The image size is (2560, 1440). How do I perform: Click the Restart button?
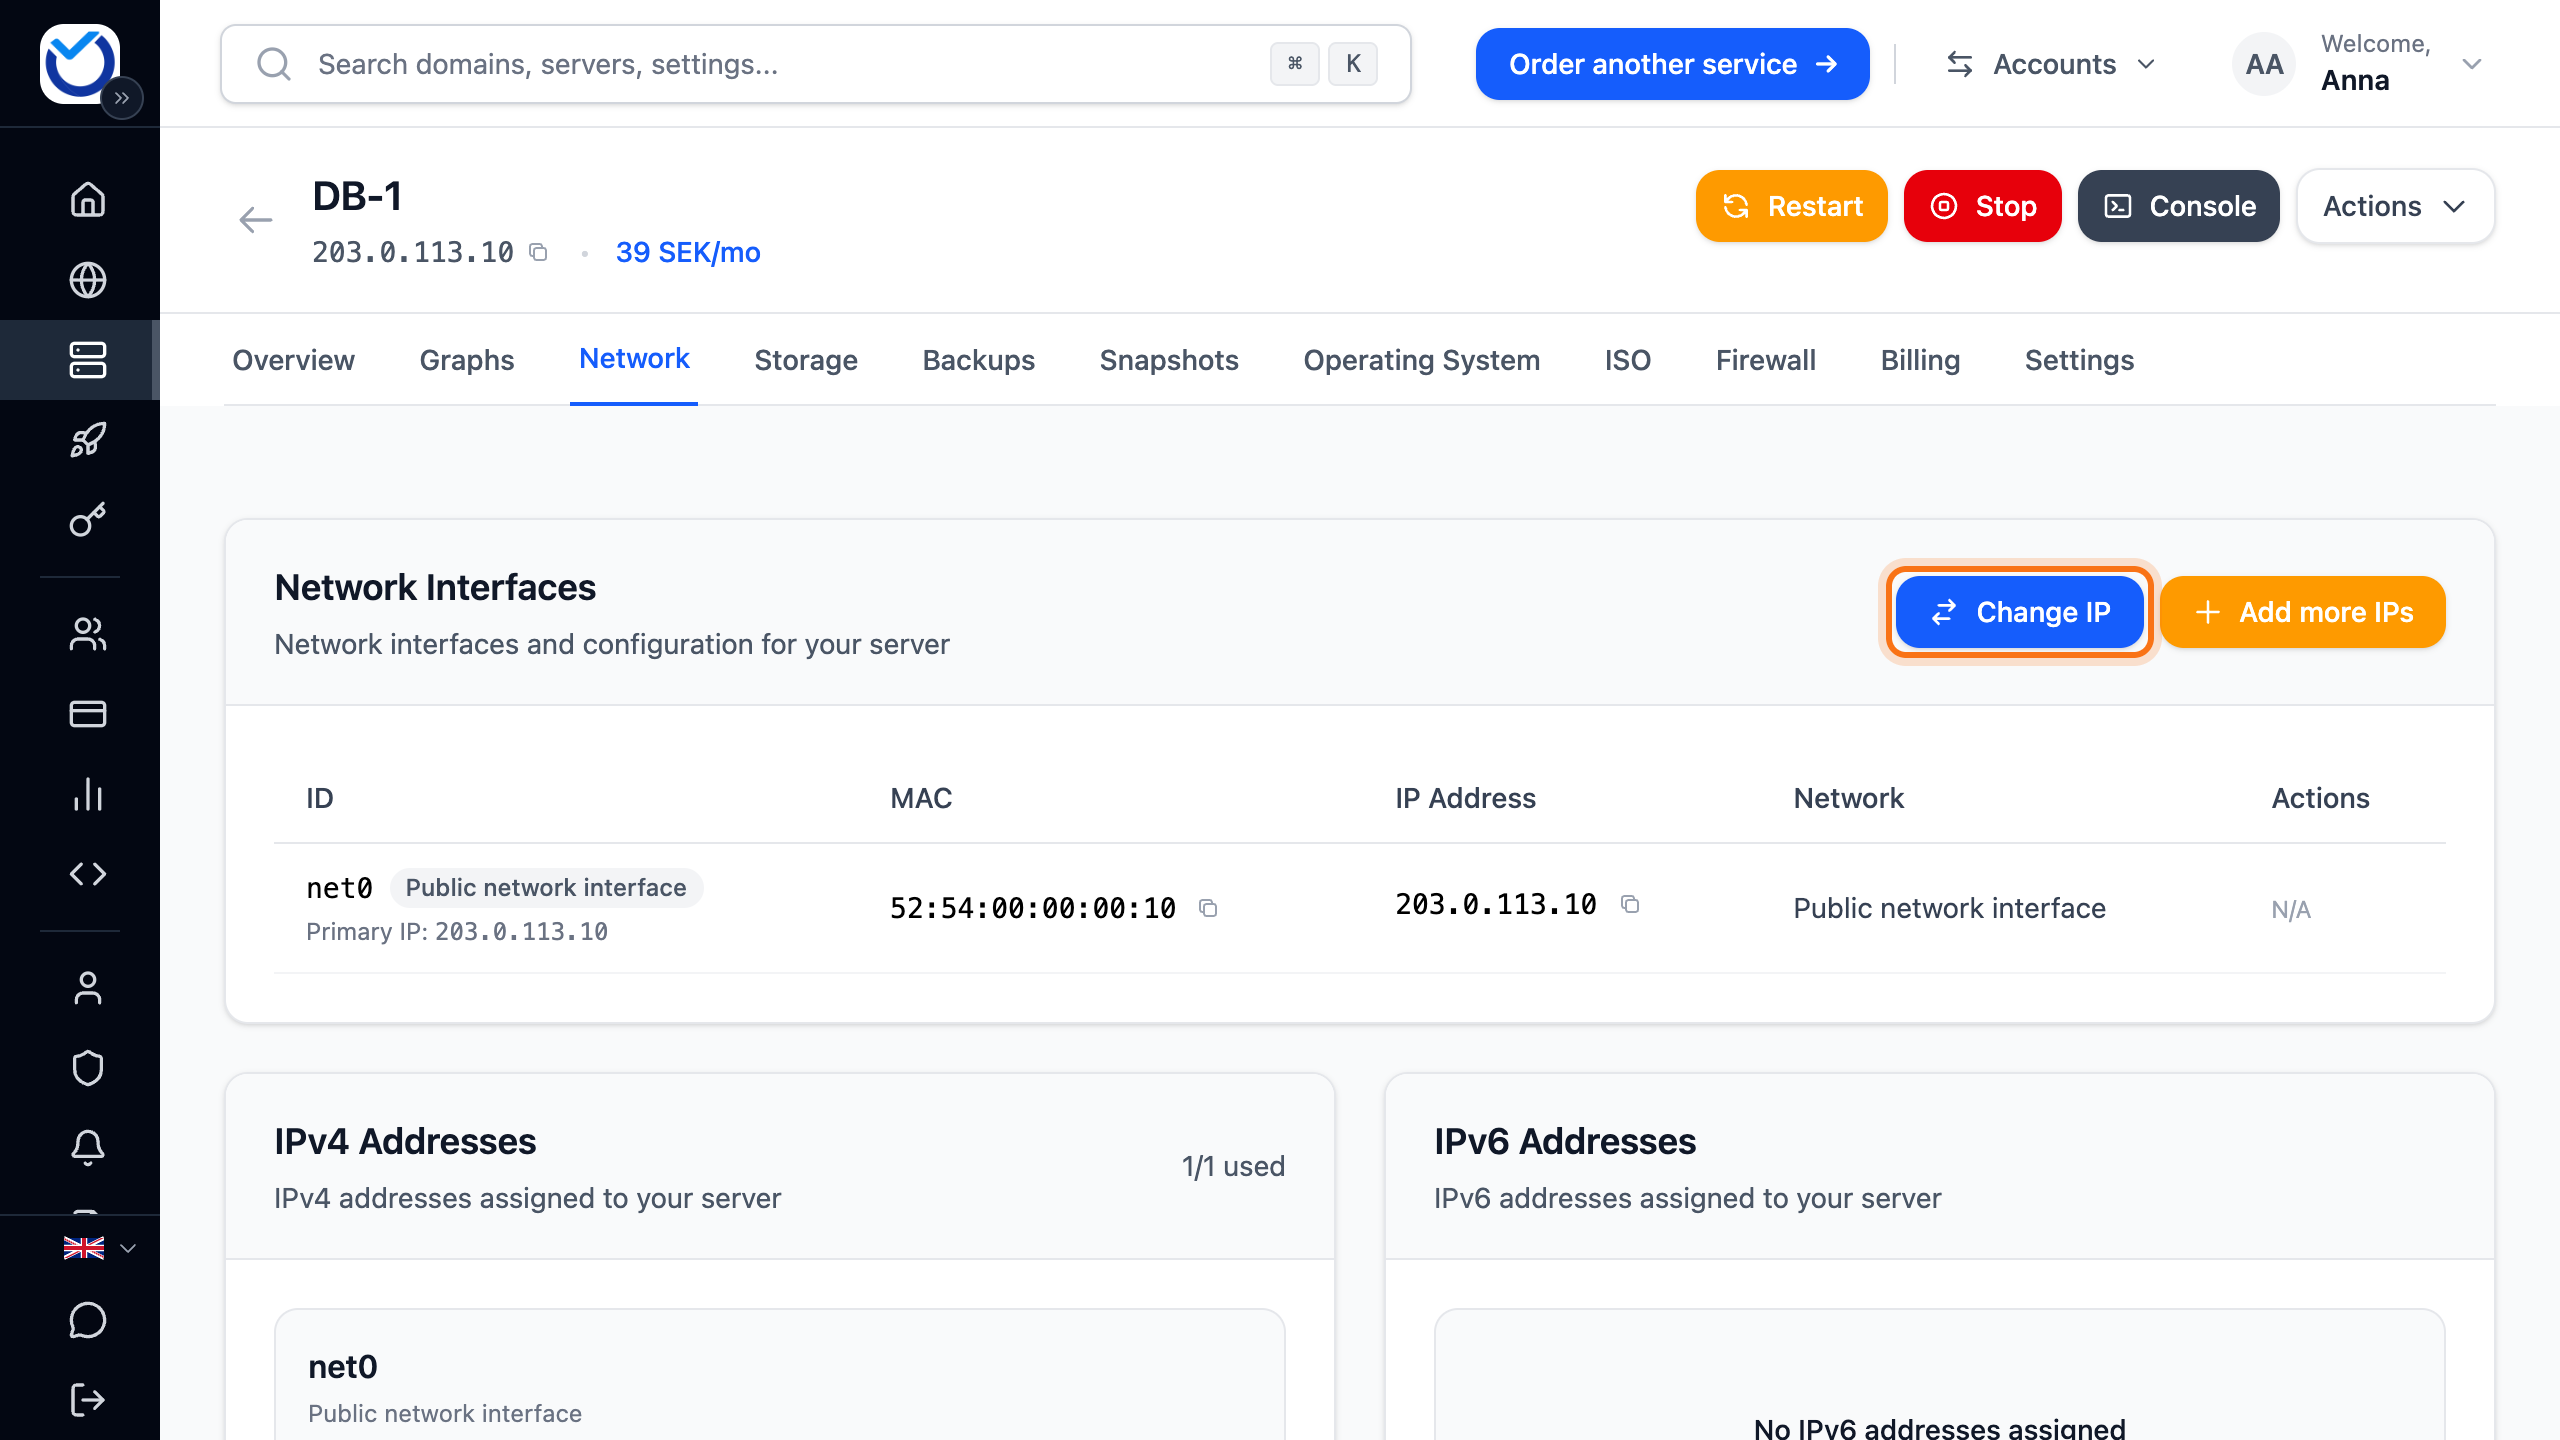1792,206
